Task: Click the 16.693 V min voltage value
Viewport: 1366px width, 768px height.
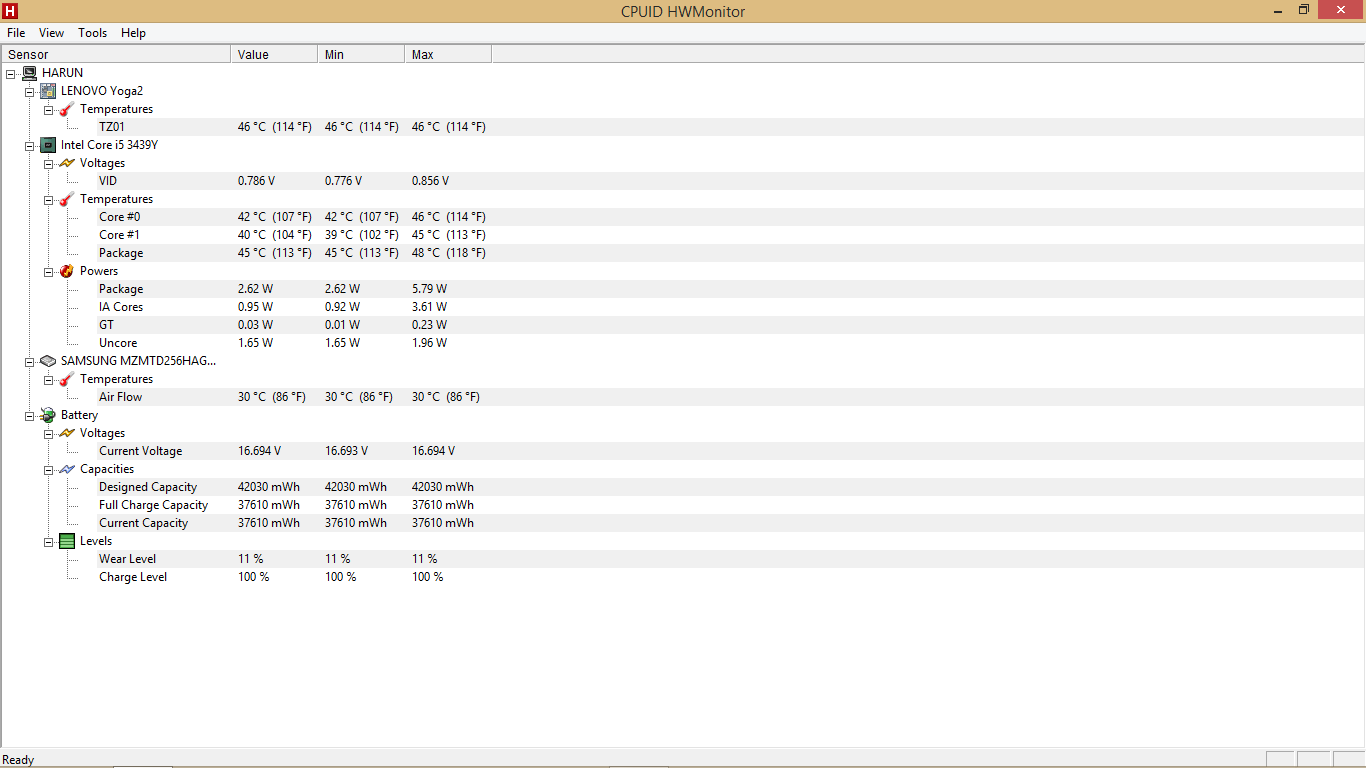Action: (346, 451)
